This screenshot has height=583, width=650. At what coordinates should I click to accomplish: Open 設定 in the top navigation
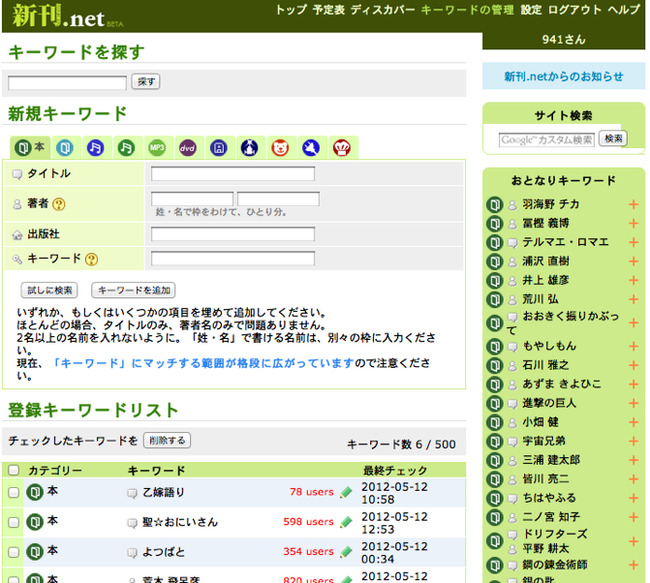pyautogui.click(x=531, y=10)
